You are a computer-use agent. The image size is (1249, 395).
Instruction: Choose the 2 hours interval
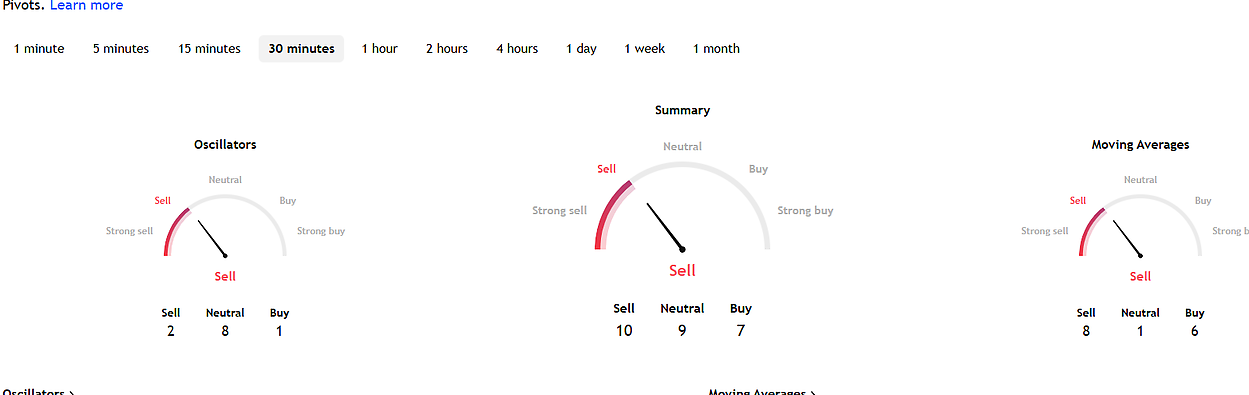pyautogui.click(x=447, y=49)
